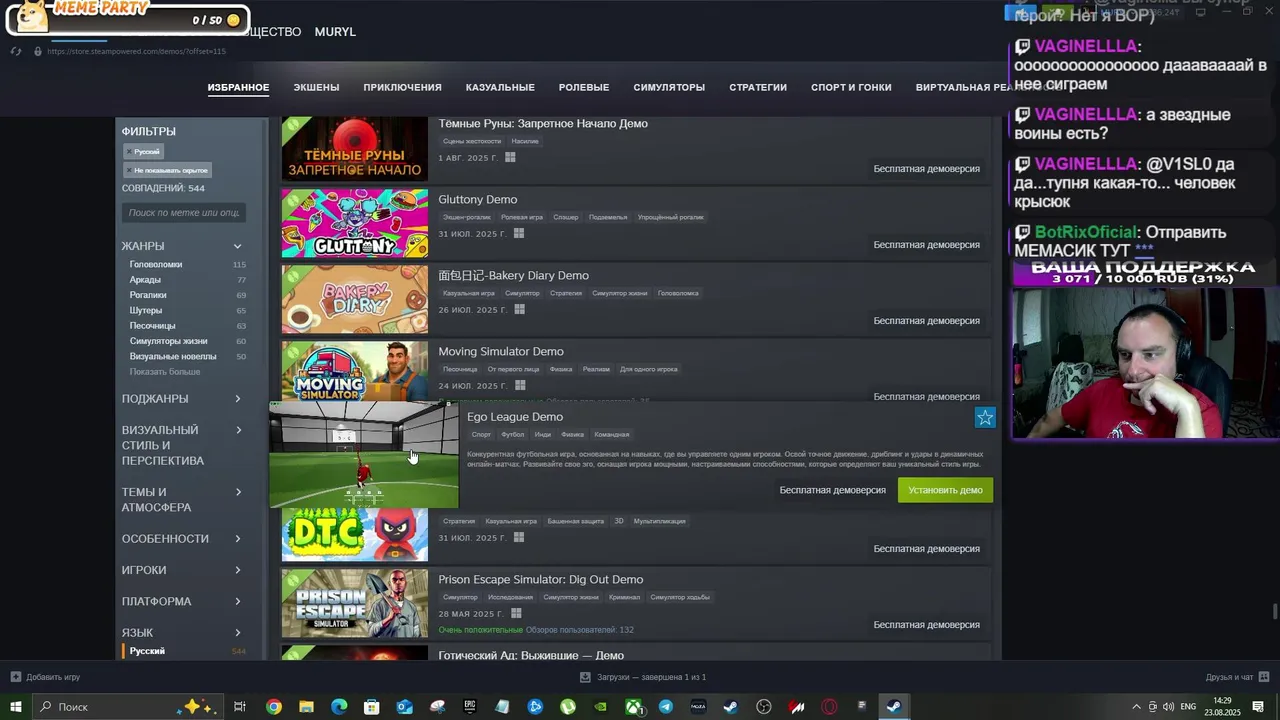Switch to the Симуляторы tab

(669, 87)
